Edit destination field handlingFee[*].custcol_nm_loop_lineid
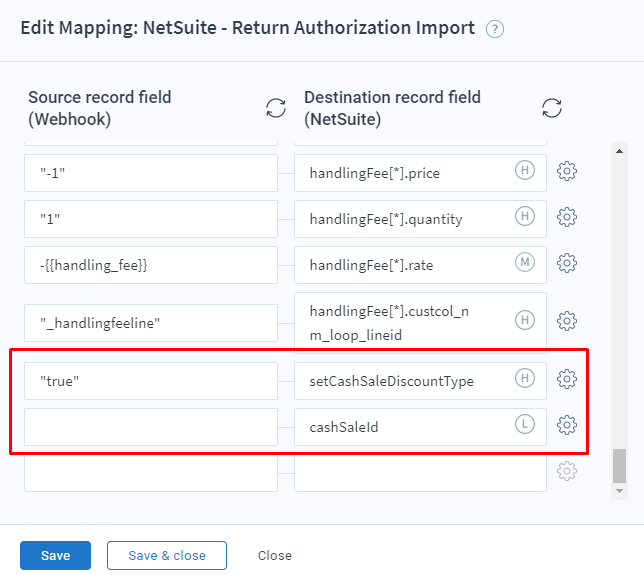 (420, 323)
